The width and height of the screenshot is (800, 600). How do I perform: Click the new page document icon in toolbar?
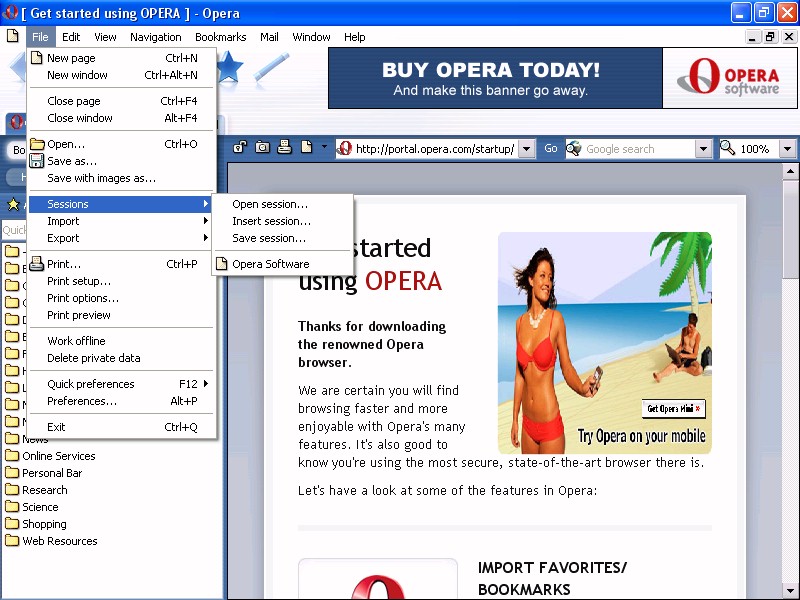pos(307,148)
